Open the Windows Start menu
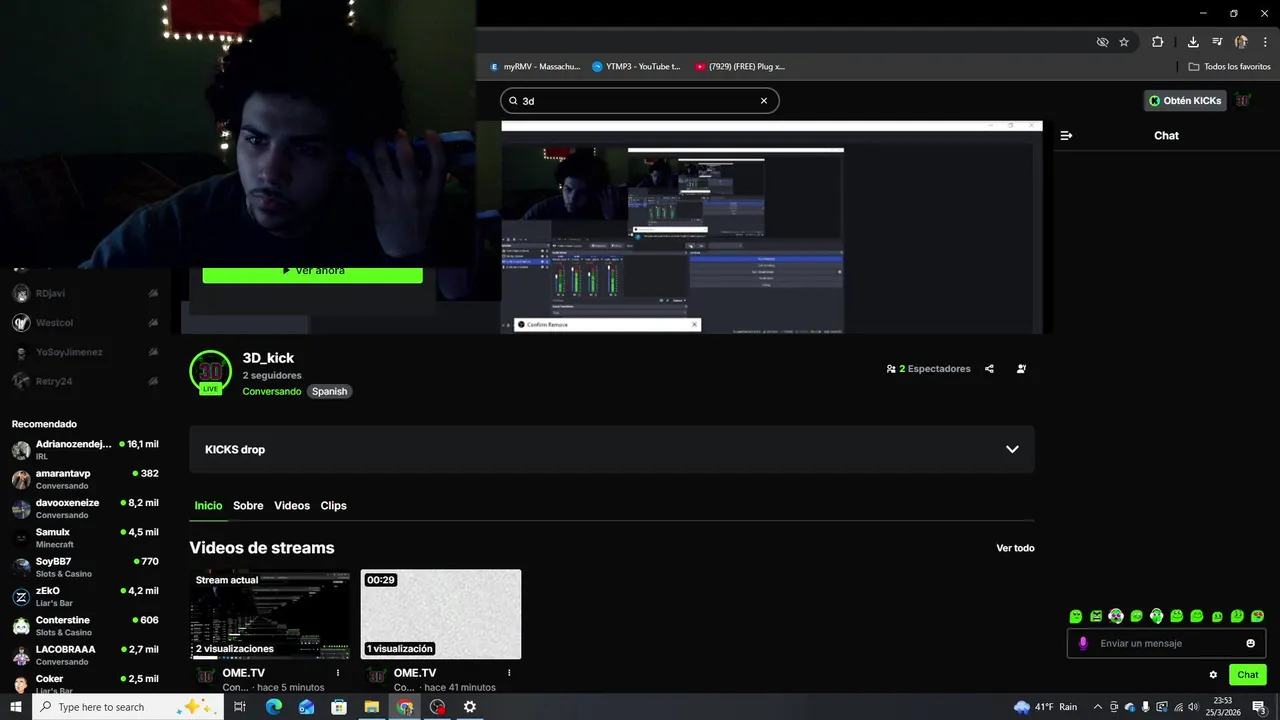This screenshot has height=720, width=1280. click(16, 707)
